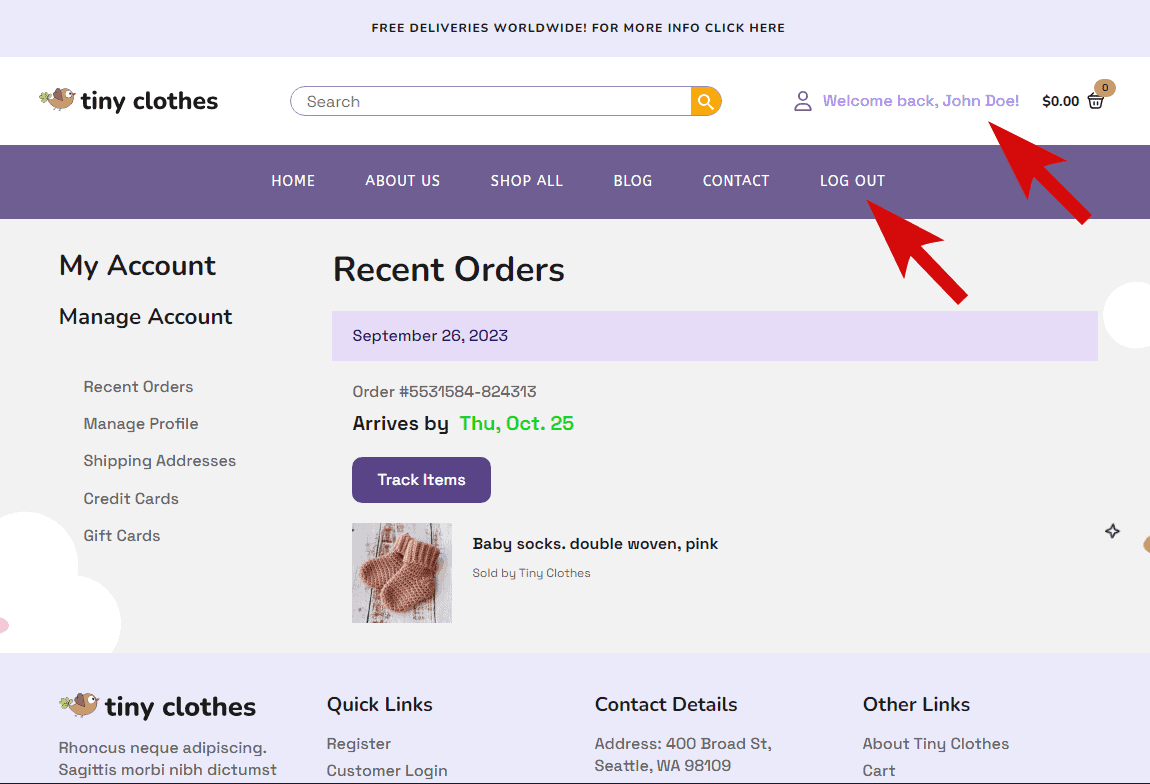
Task: Open Shipping Addresses in sidebar
Action: [160, 461]
